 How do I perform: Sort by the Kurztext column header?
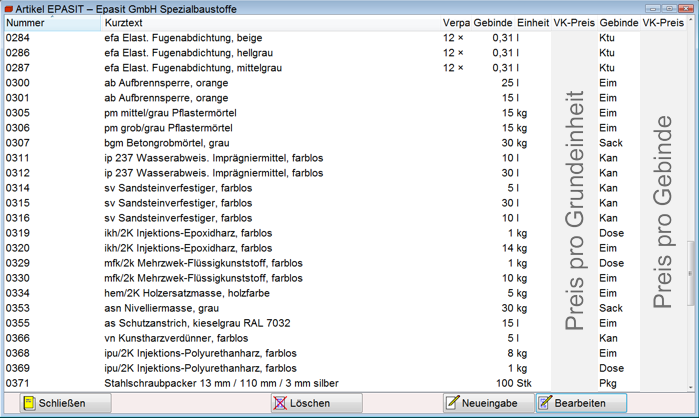tap(271, 23)
